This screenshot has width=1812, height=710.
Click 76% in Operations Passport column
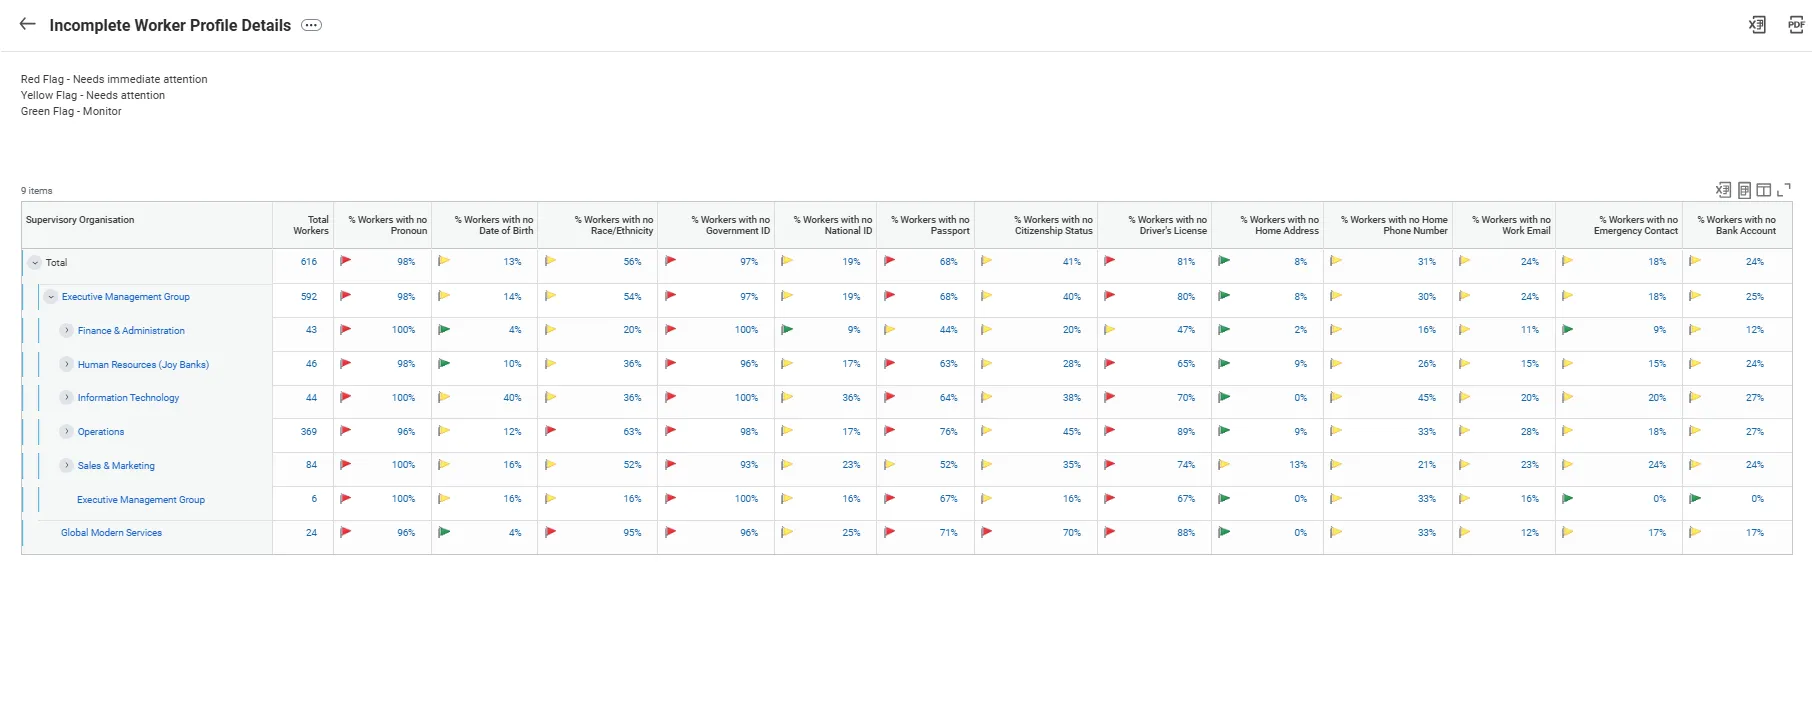point(949,432)
